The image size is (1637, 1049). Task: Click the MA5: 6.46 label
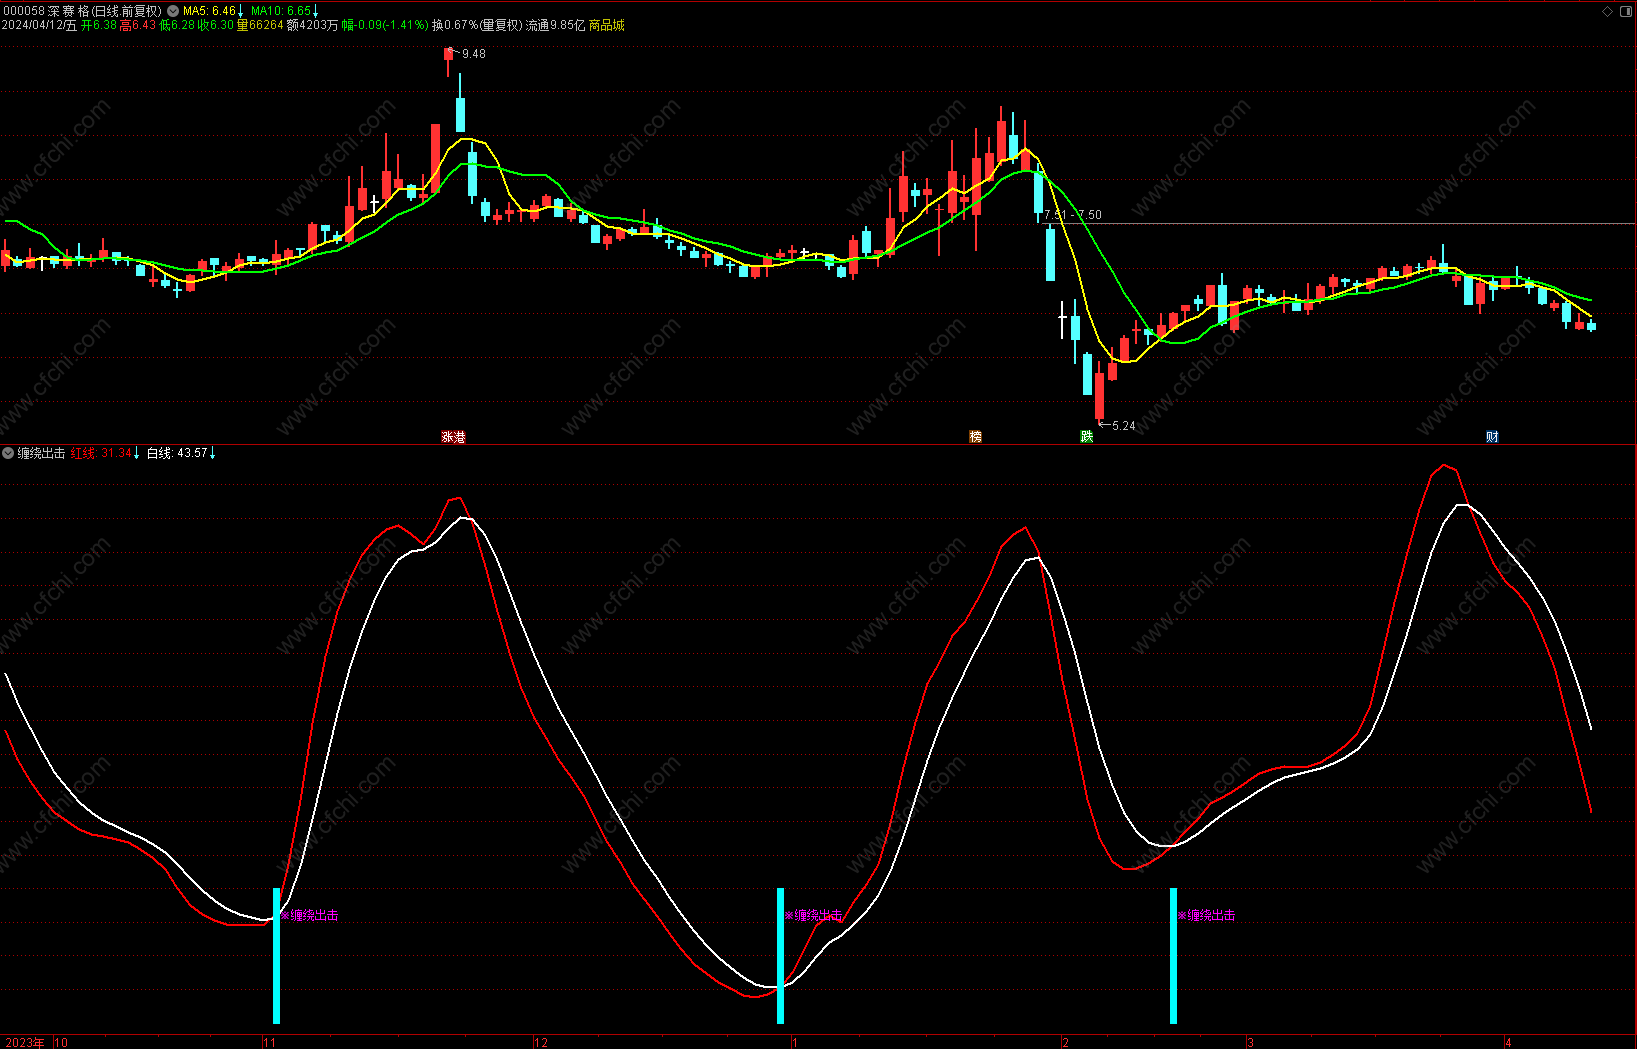click(x=209, y=11)
